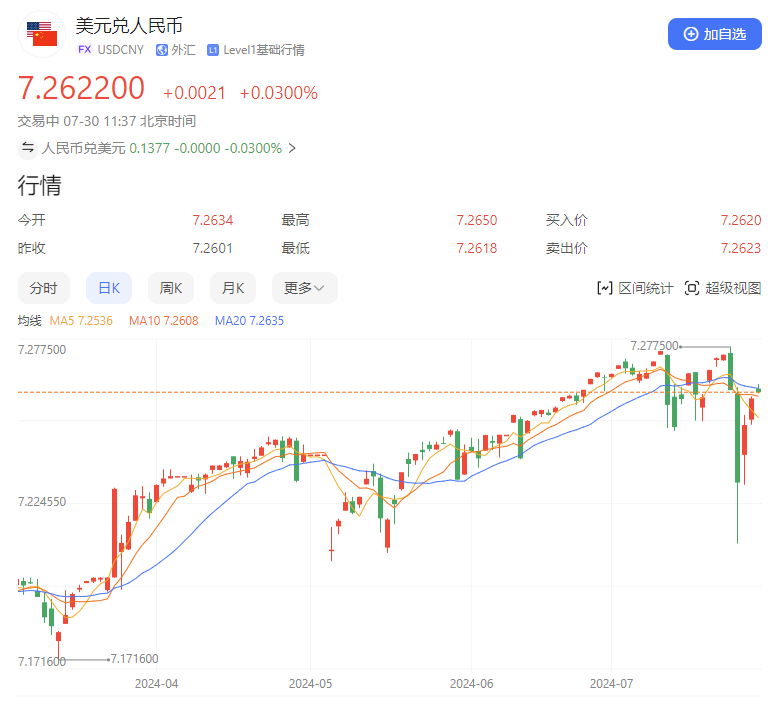This screenshot has width=784, height=706.
Task: Click the current price 7.262200
Action: [x=81, y=88]
